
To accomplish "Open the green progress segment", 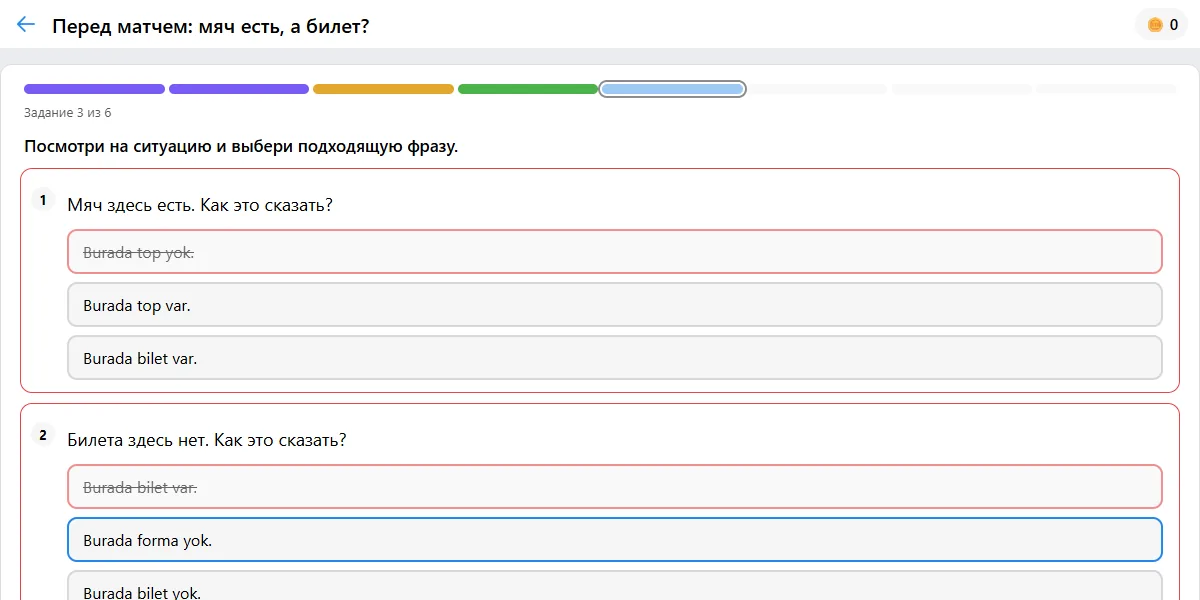I will coord(528,89).
